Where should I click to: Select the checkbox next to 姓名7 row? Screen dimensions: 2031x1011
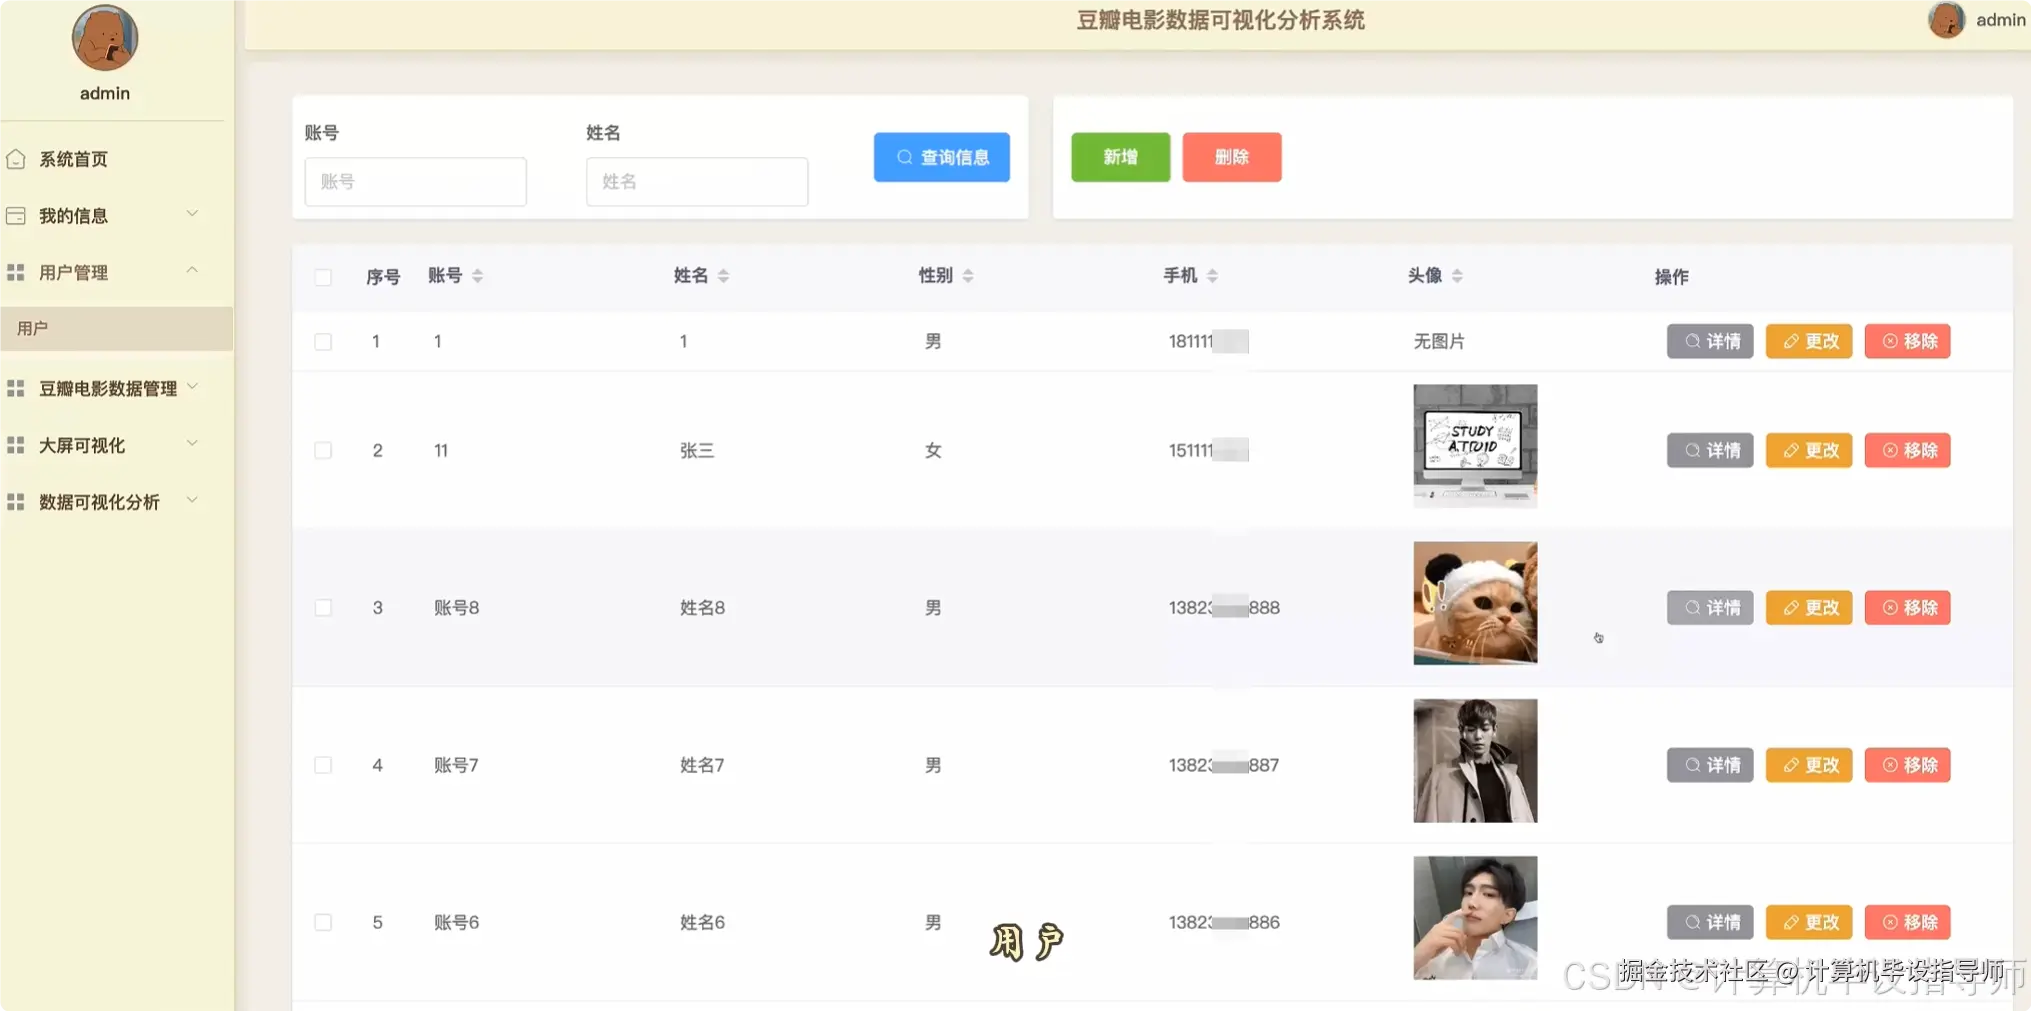[x=323, y=765]
